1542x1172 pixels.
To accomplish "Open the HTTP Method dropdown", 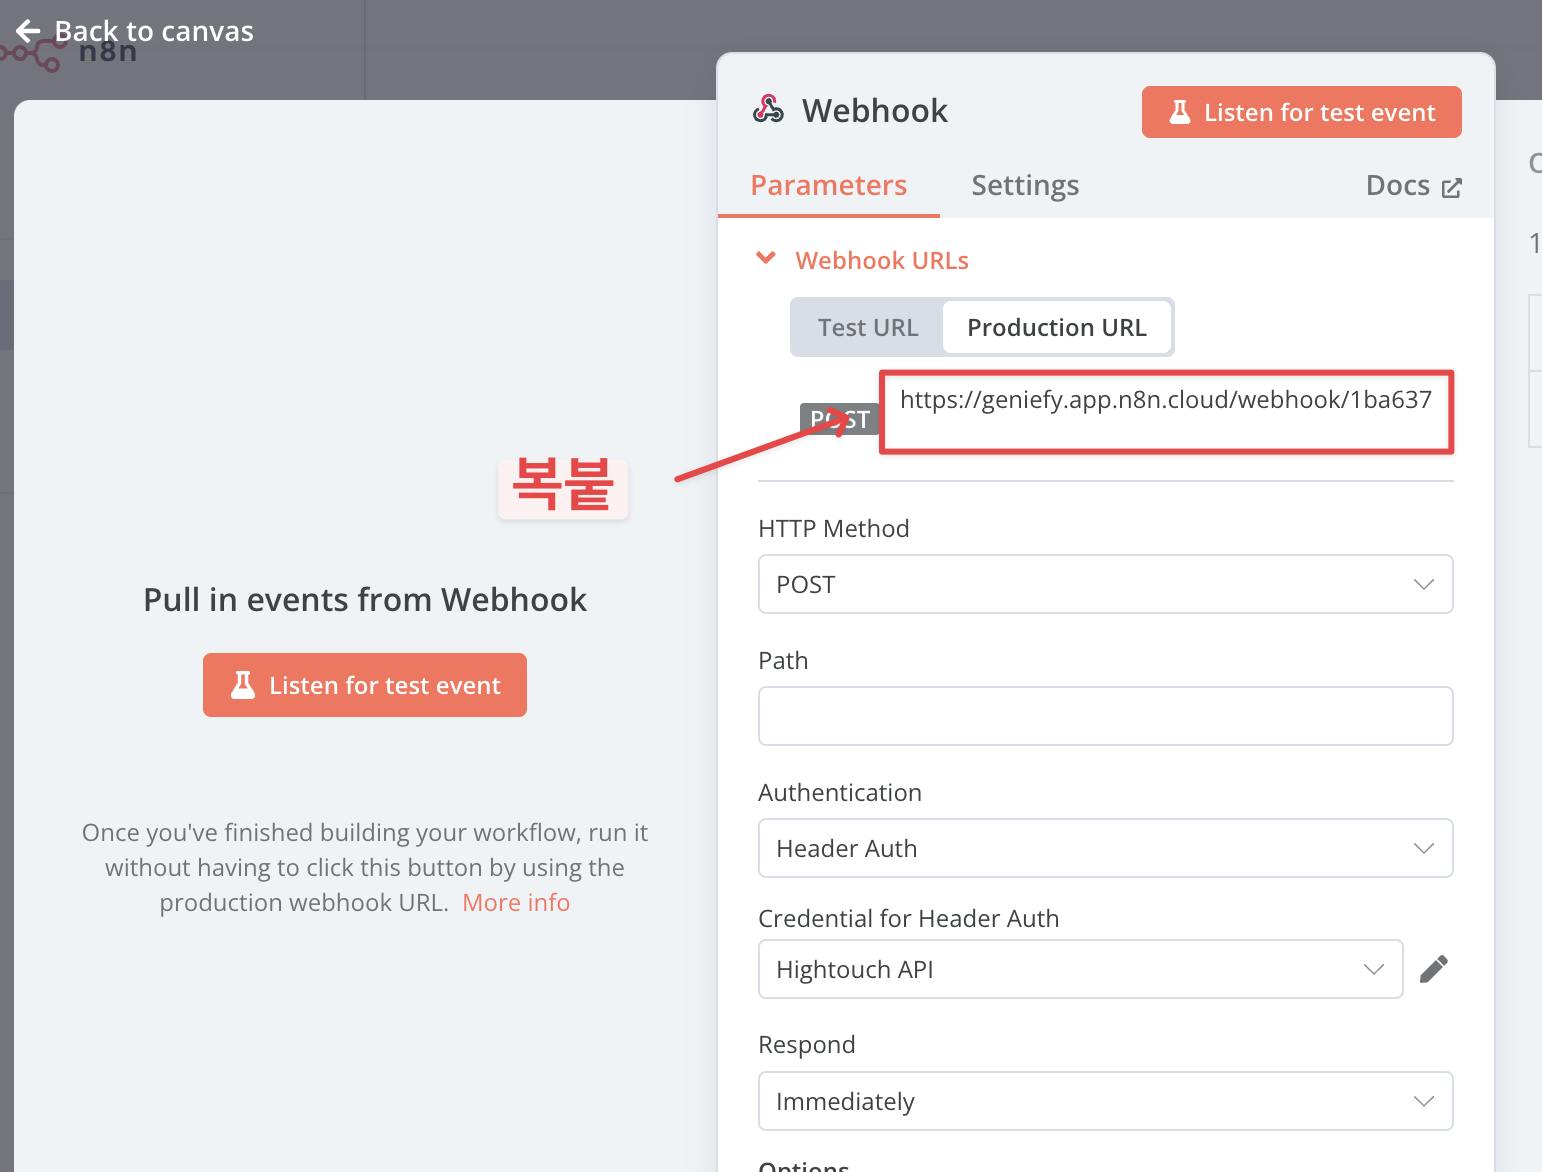I will coord(1105,584).
